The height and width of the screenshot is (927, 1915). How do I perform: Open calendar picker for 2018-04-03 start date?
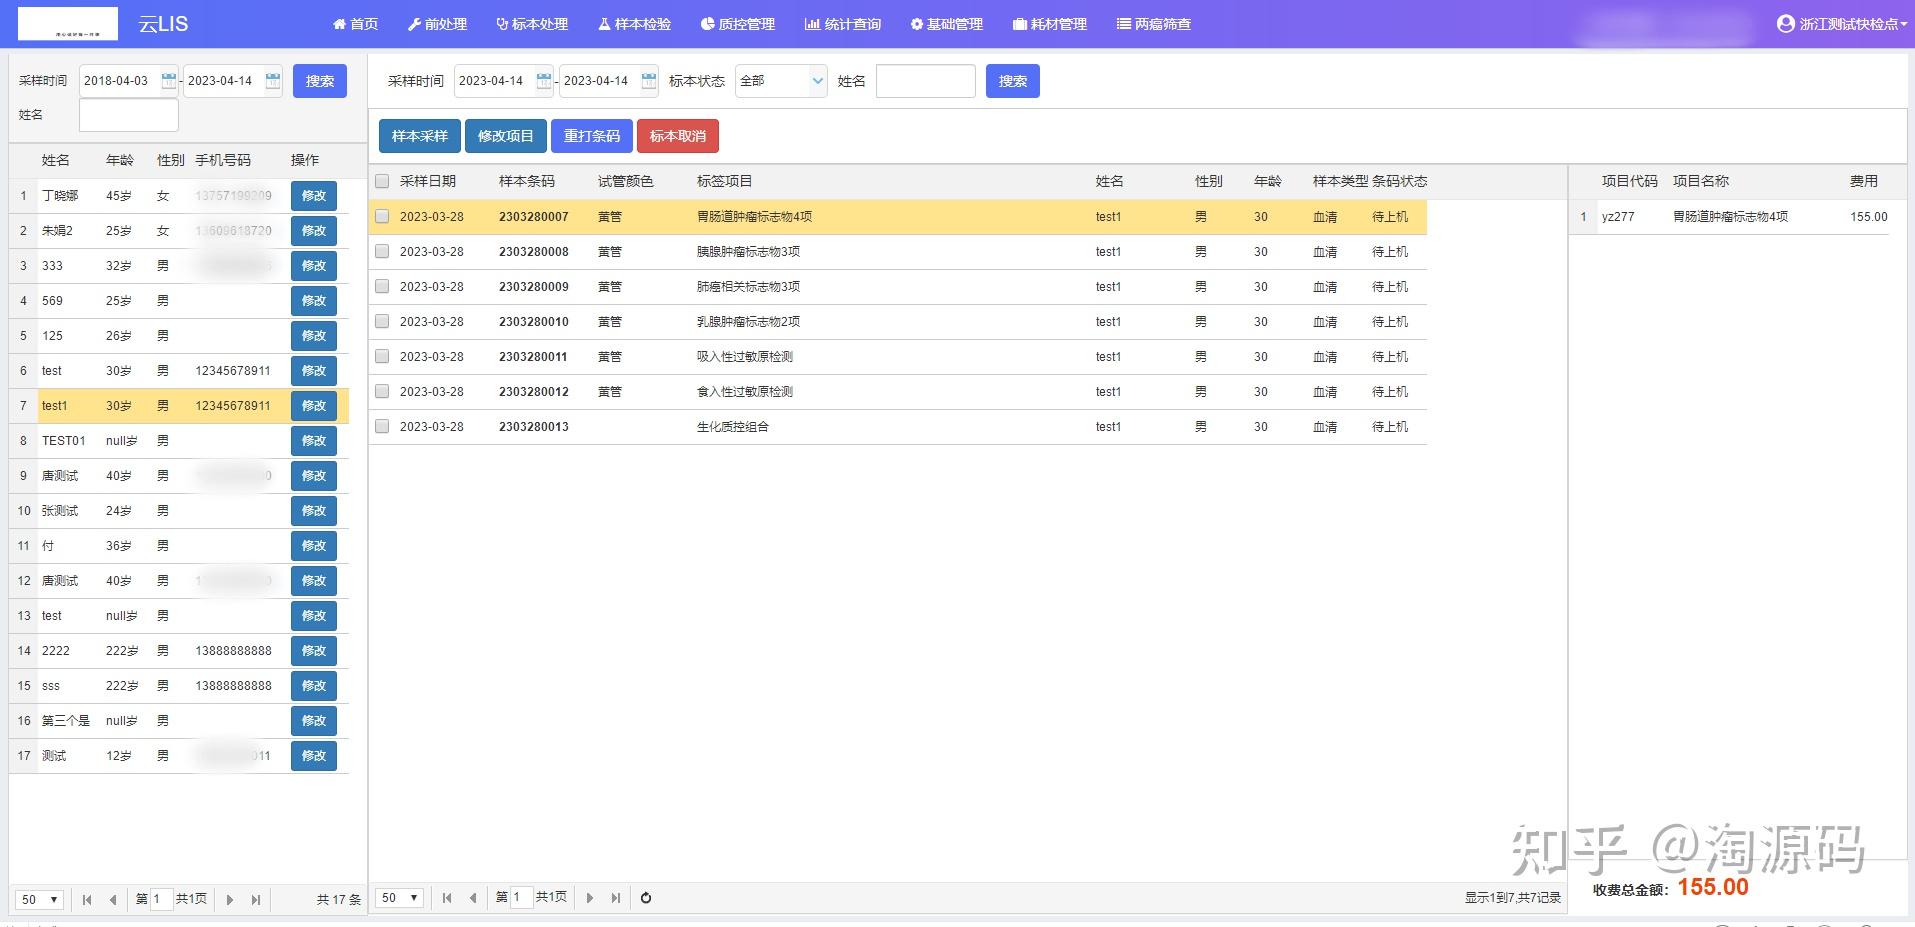(167, 80)
